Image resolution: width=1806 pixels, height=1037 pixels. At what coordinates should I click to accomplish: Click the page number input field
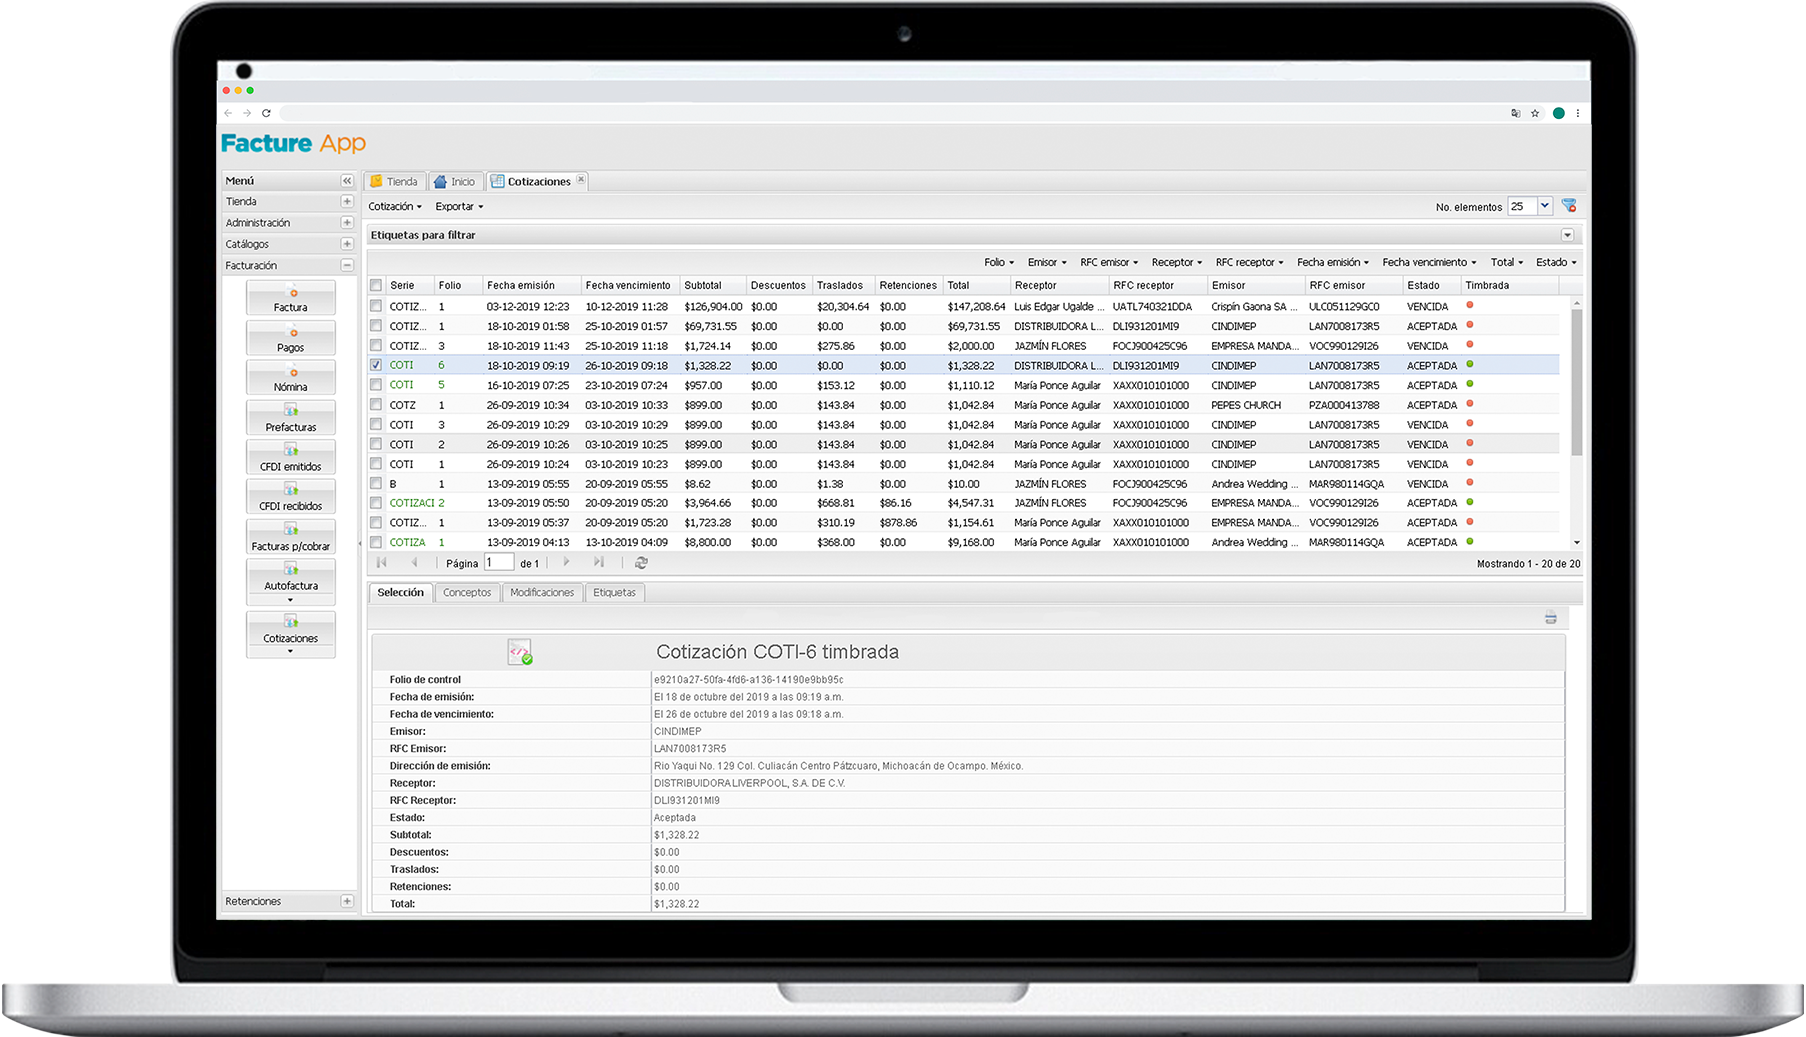[498, 563]
